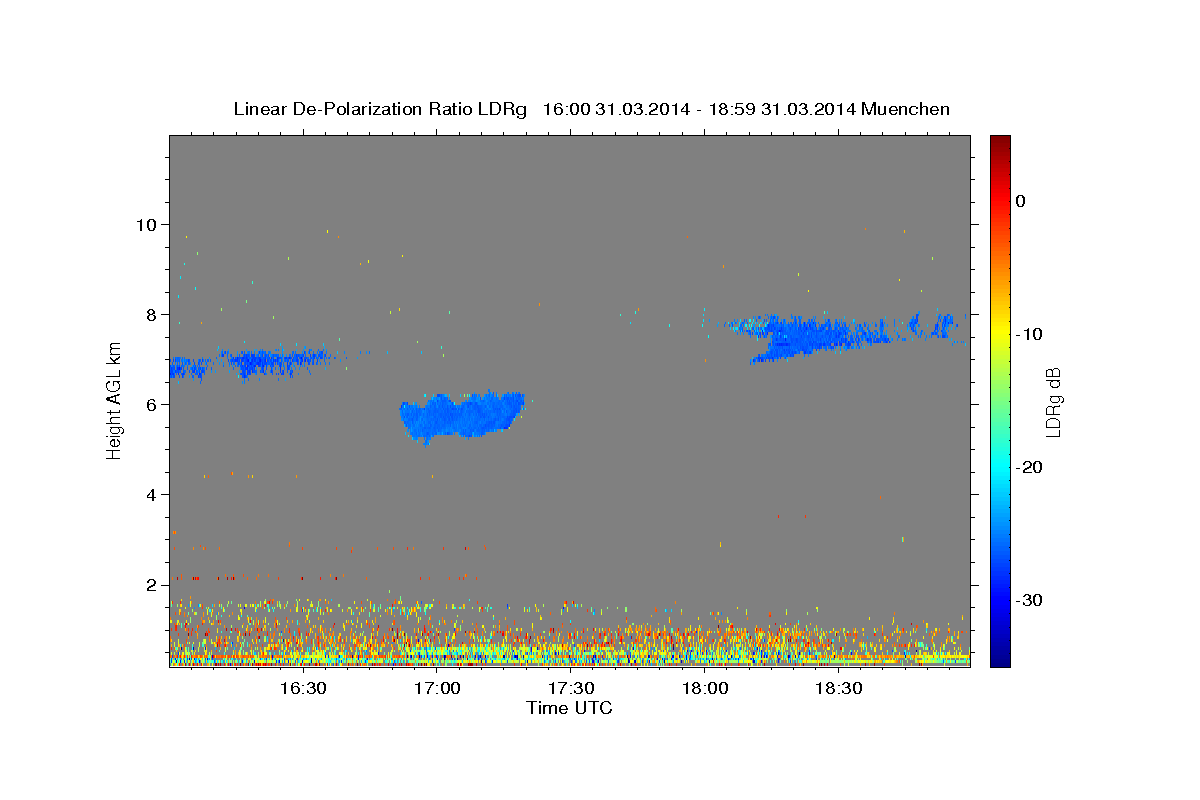Click the blue cloud blob near 6 km at 17:00
Image resolution: width=1200 pixels, height=800 pixels.
click(462, 415)
